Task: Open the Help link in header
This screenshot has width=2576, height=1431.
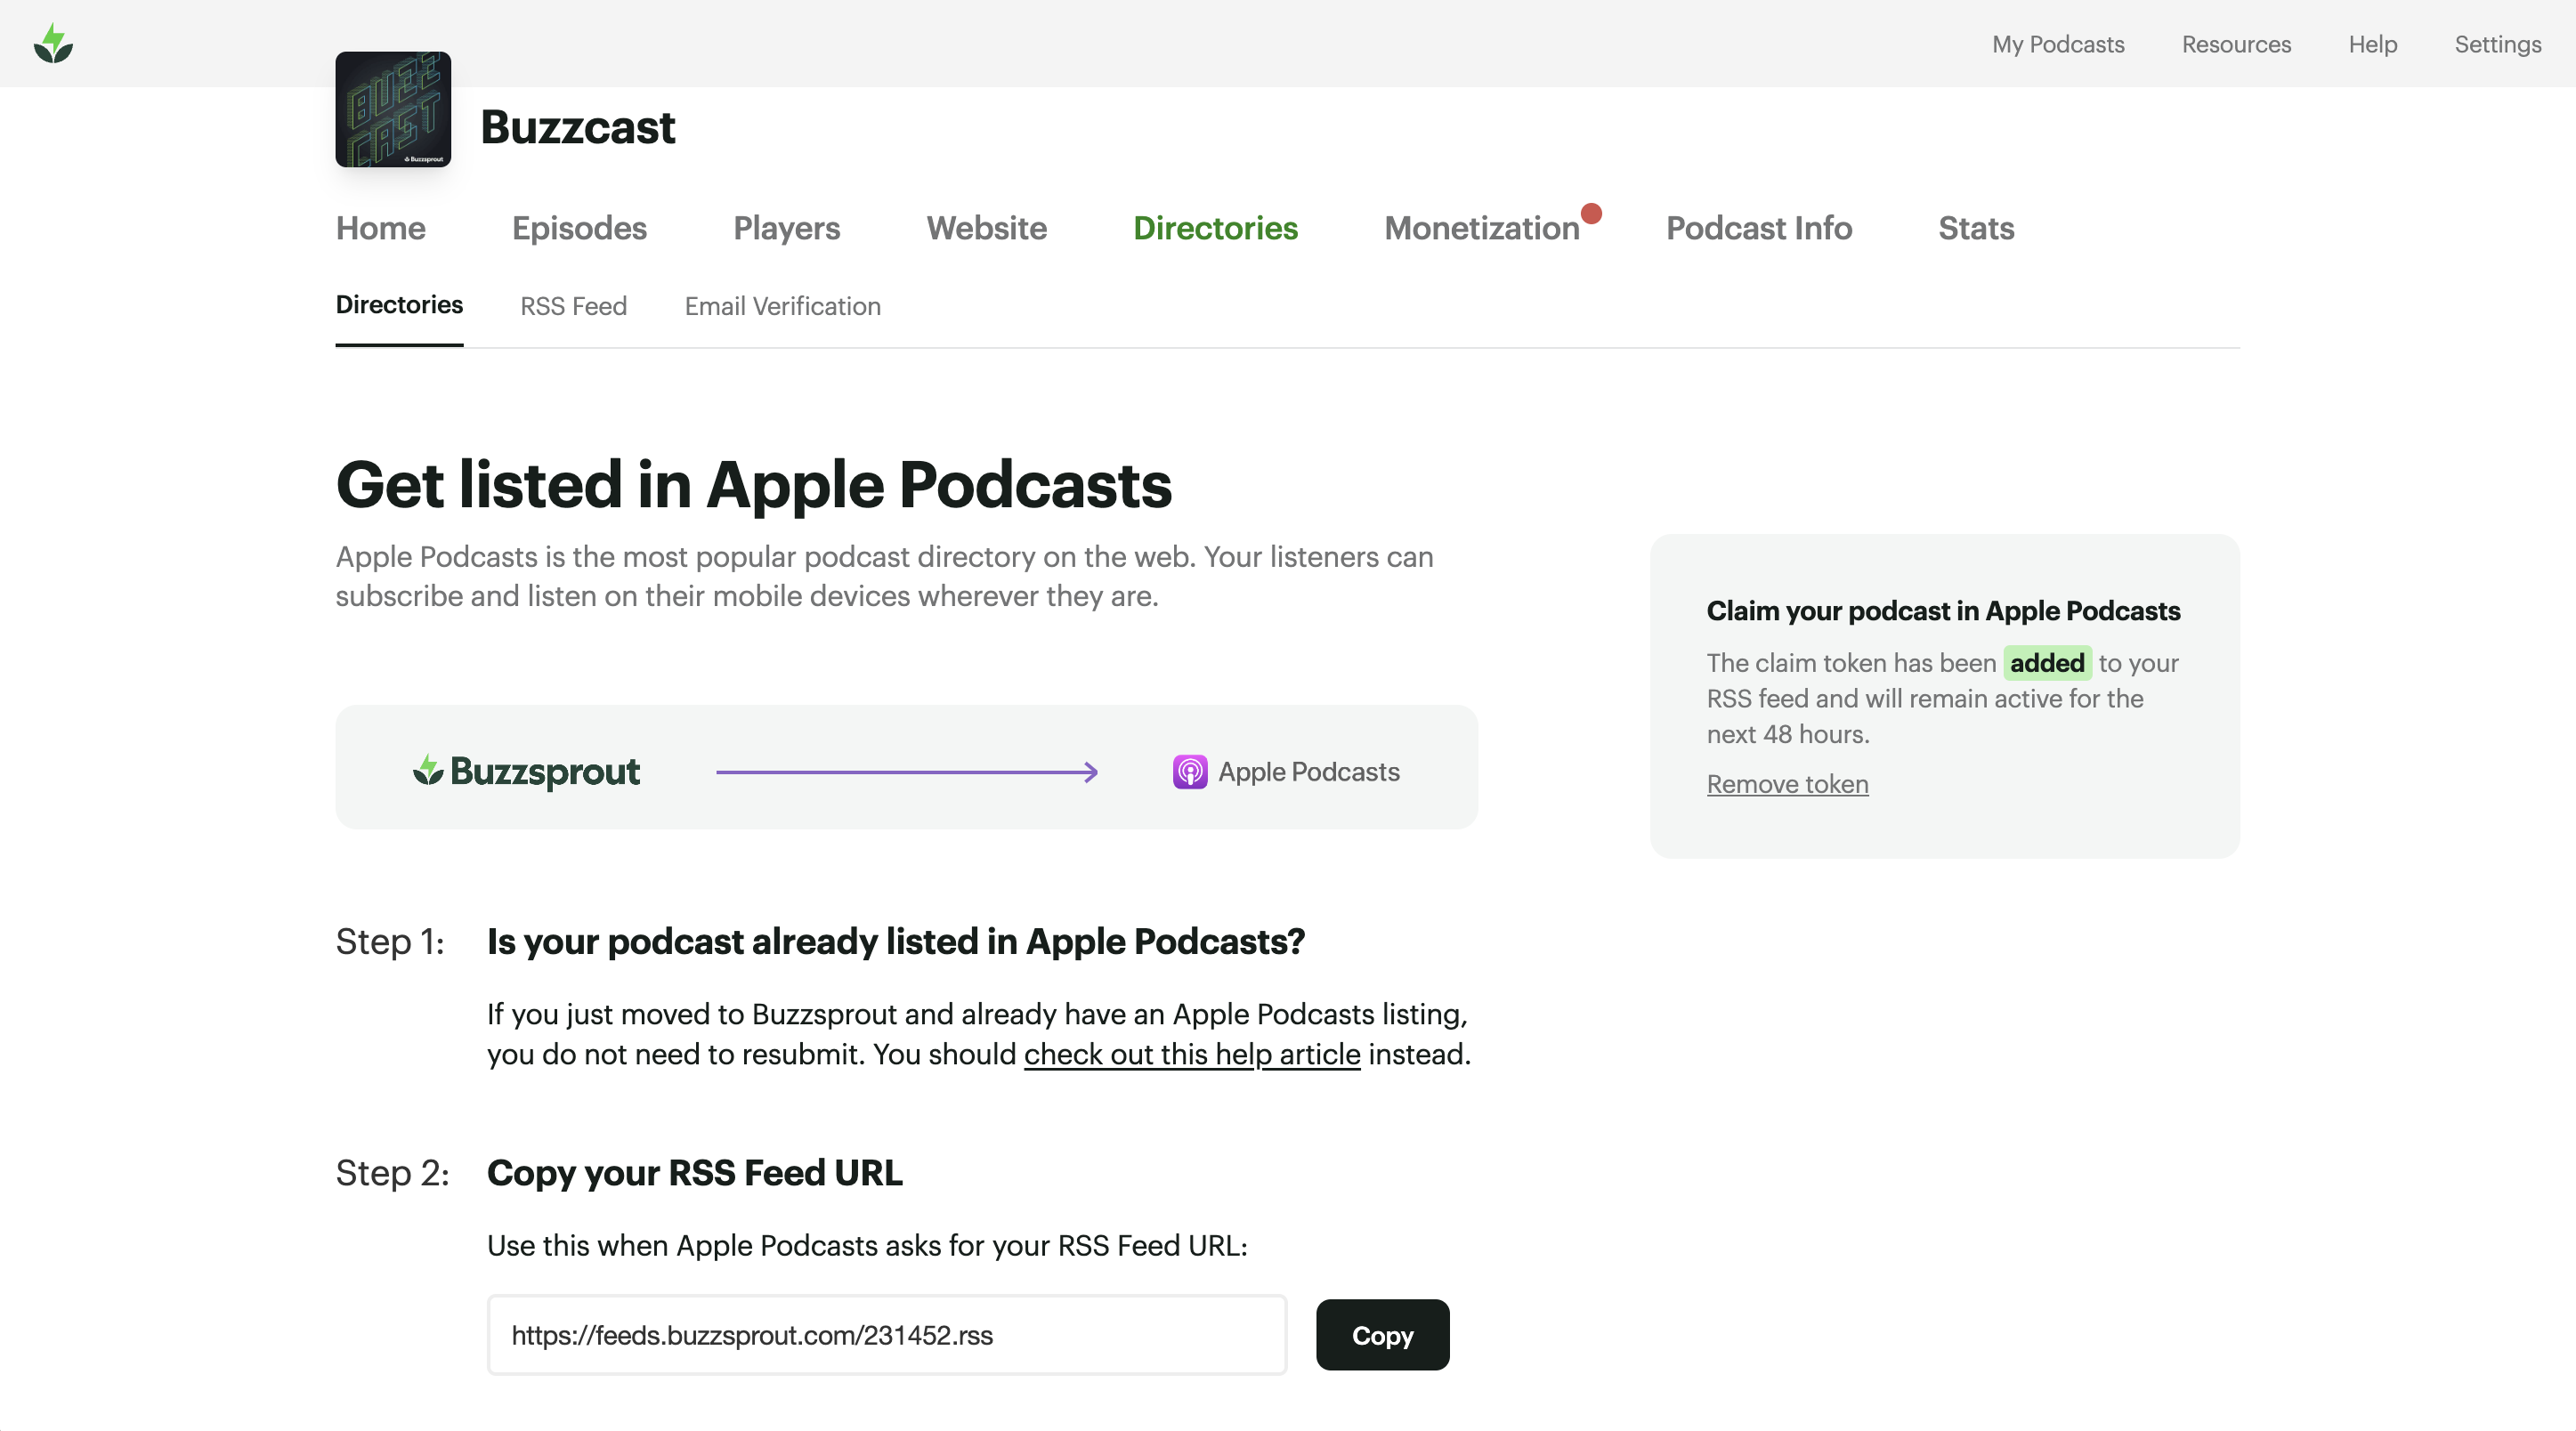Action: click(2372, 44)
